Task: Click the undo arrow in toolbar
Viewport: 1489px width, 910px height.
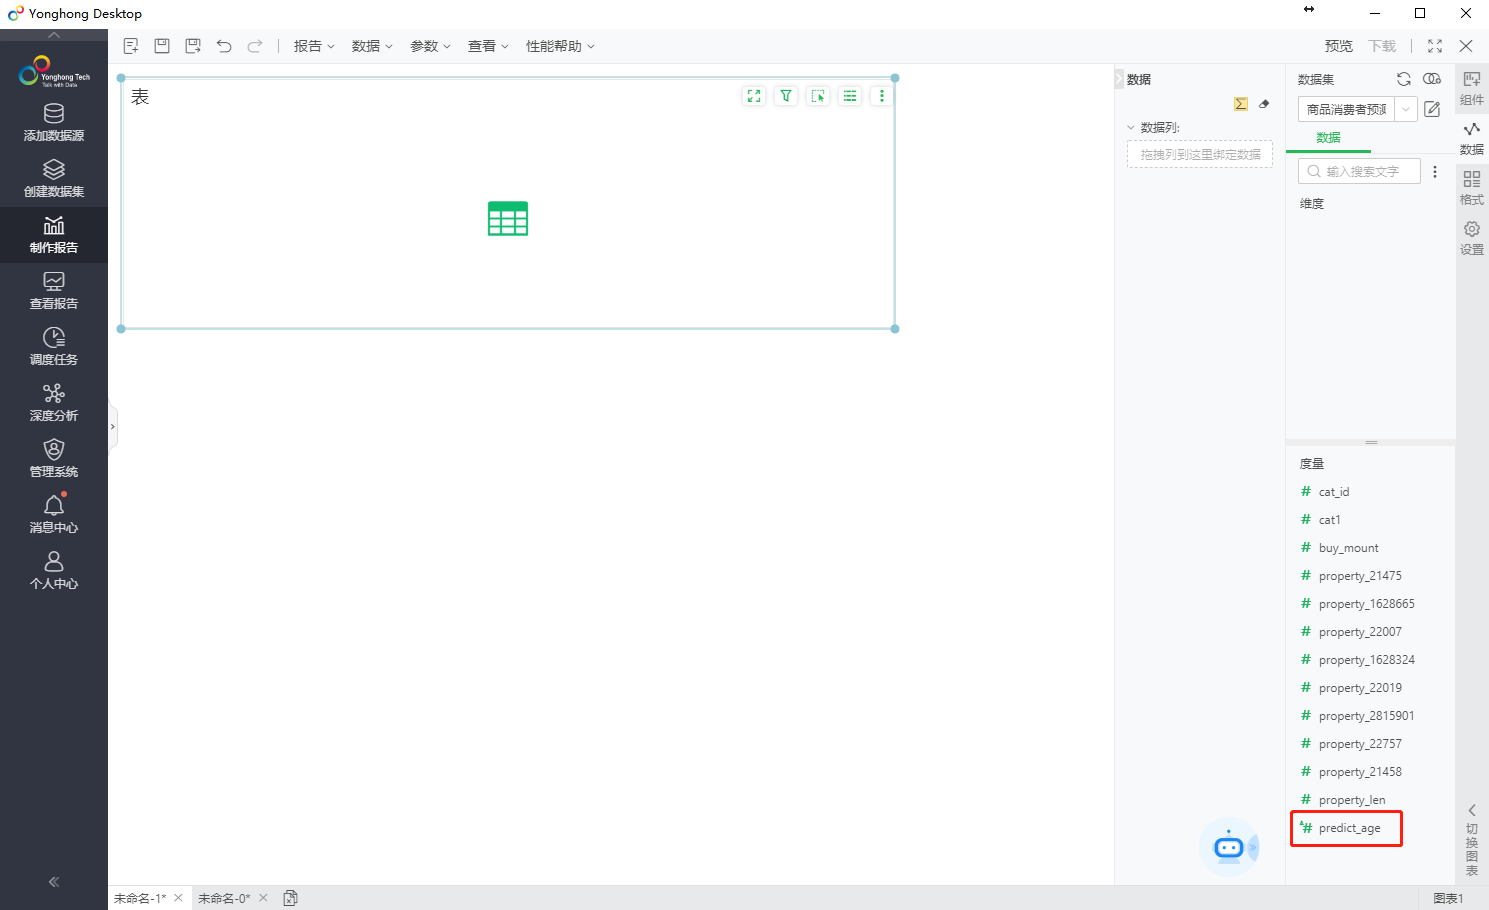Action: tap(224, 46)
